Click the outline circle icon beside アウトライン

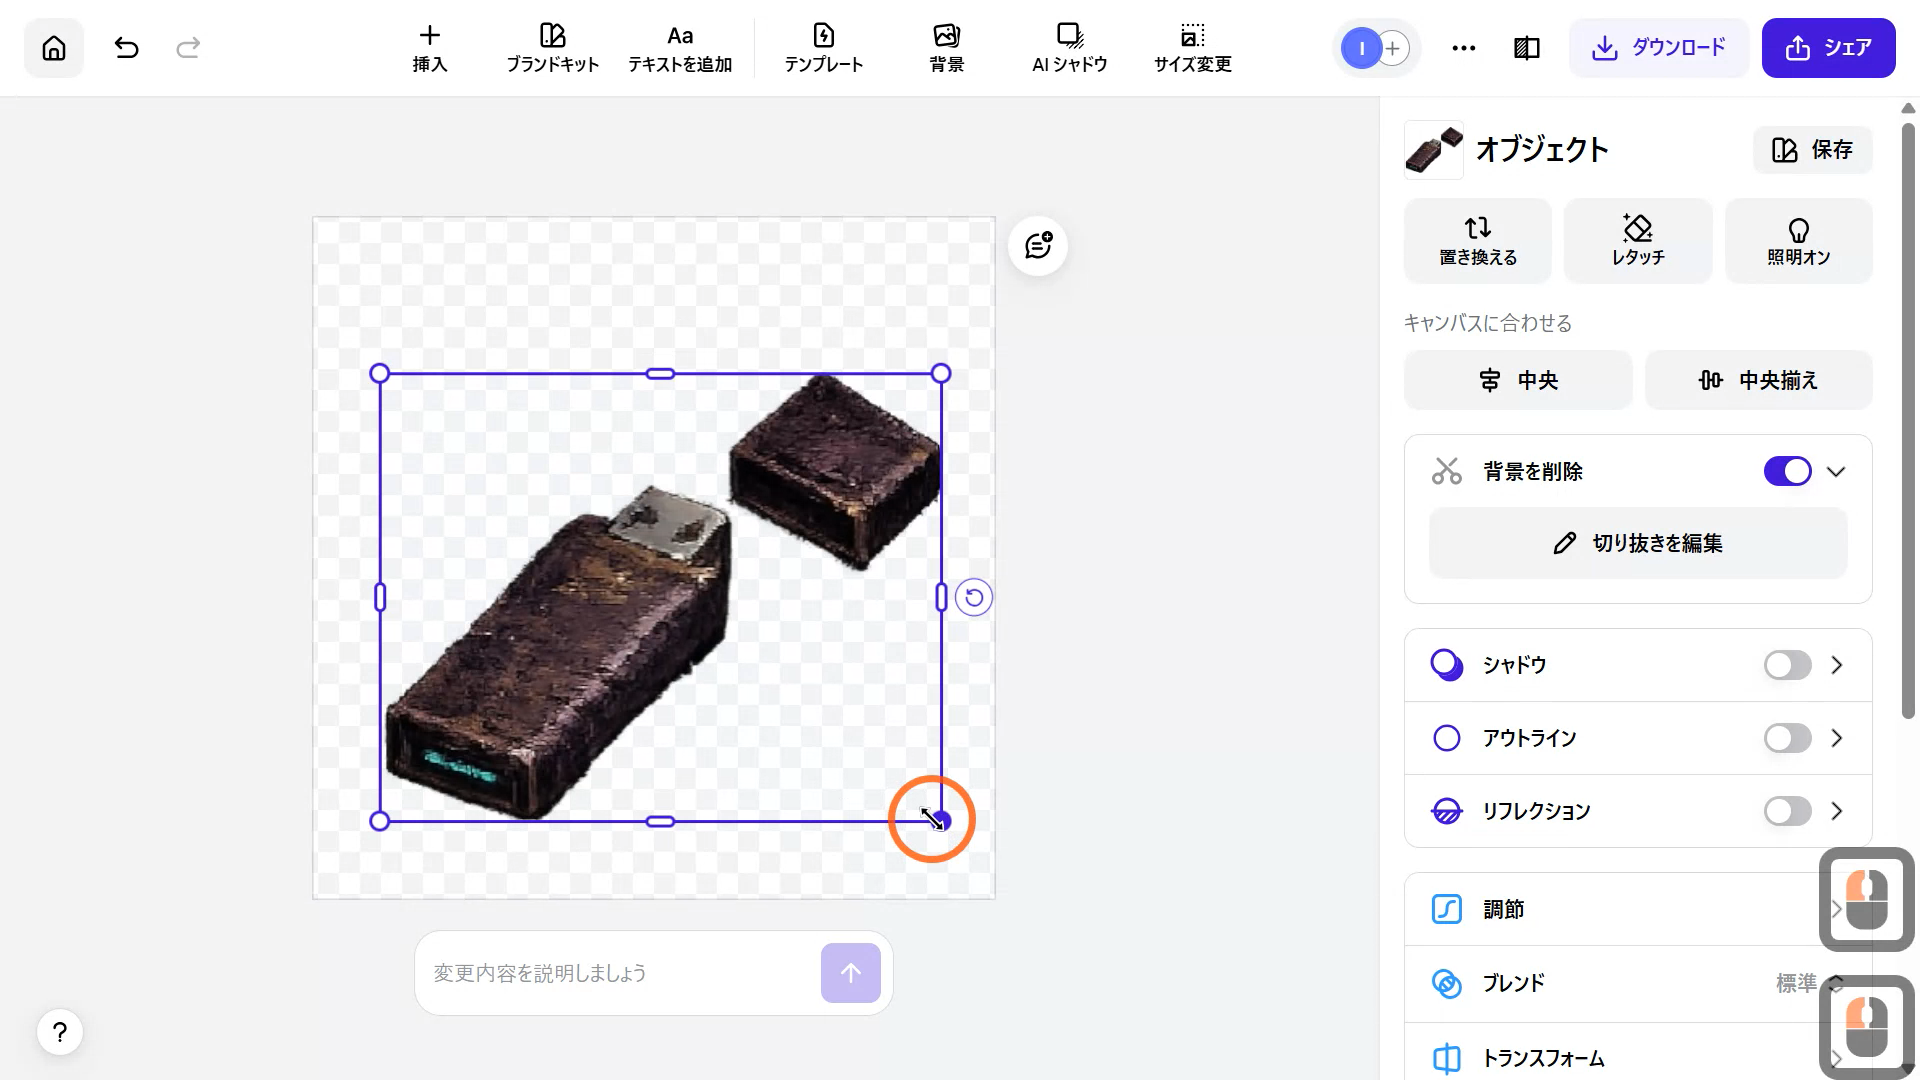click(1446, 738)
